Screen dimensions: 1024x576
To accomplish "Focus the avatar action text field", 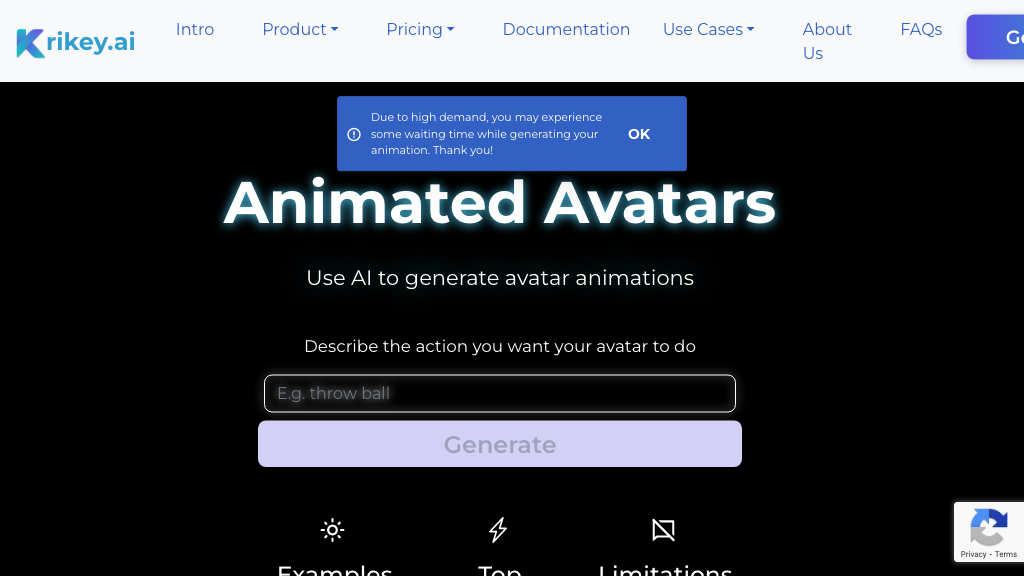I will [500, 393].
